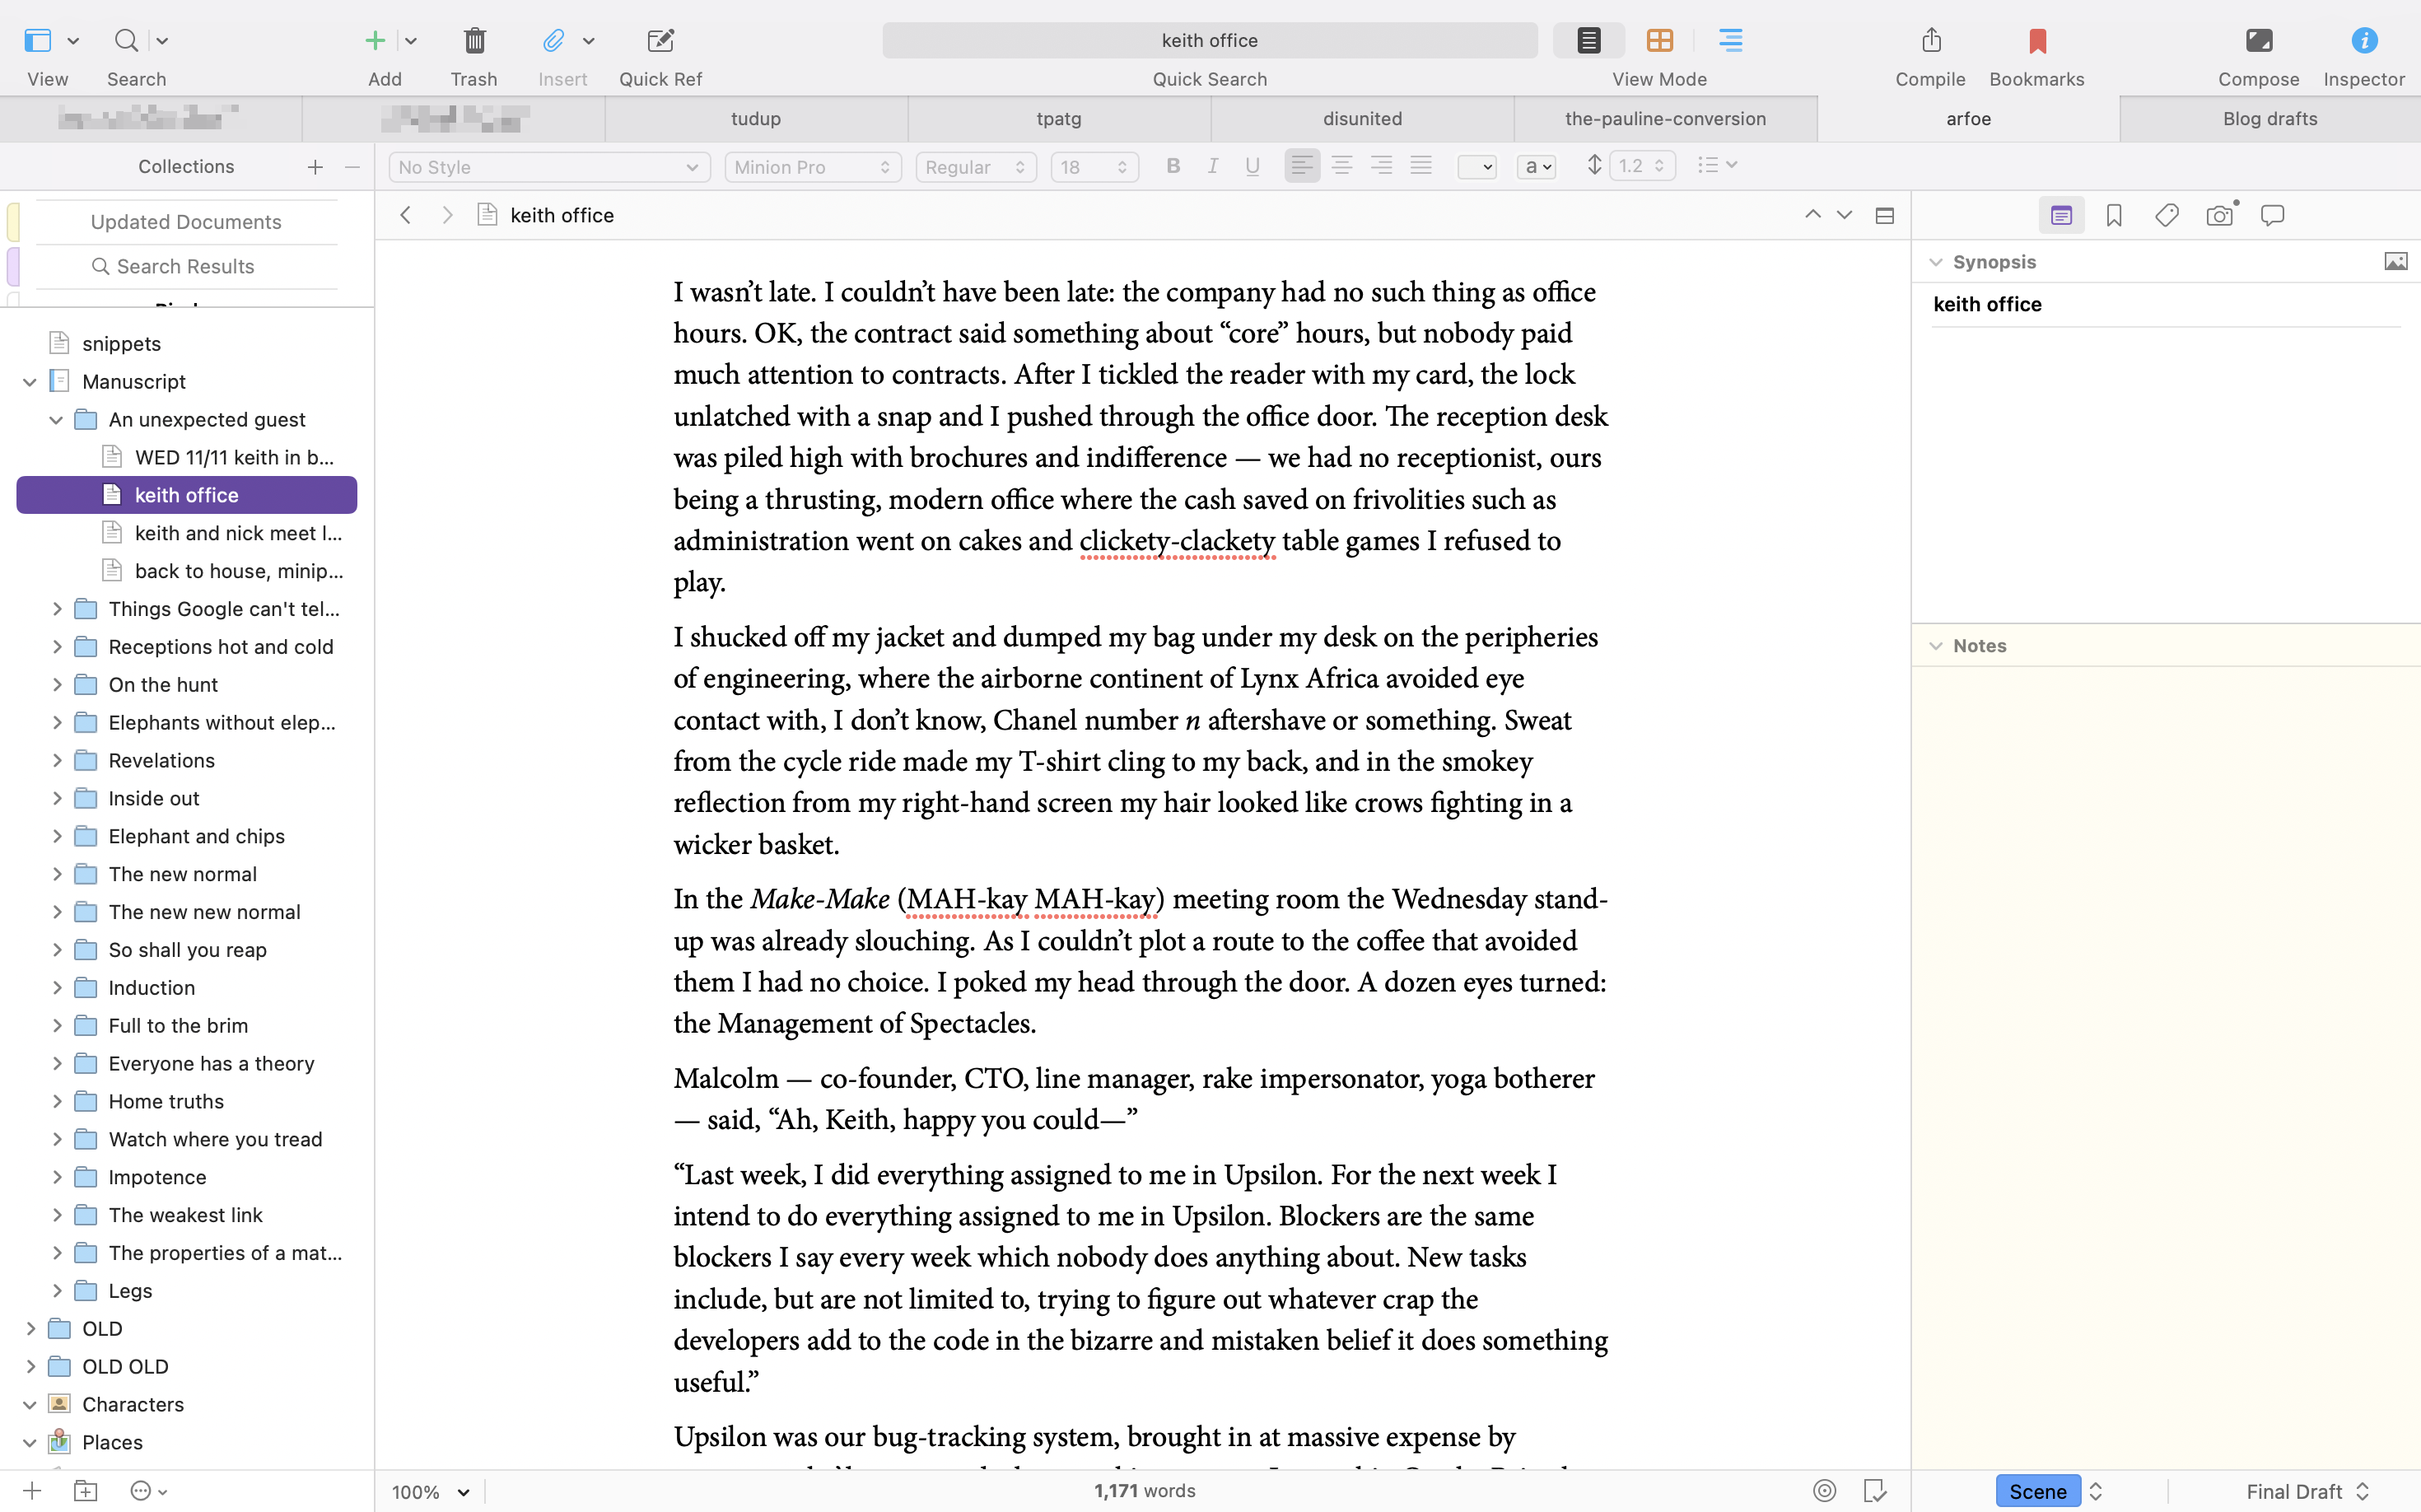Viewport: 2421px width, 1512px height.
Task: Open the Bookmarks toolbar icon
Action: click(2036, 41)
